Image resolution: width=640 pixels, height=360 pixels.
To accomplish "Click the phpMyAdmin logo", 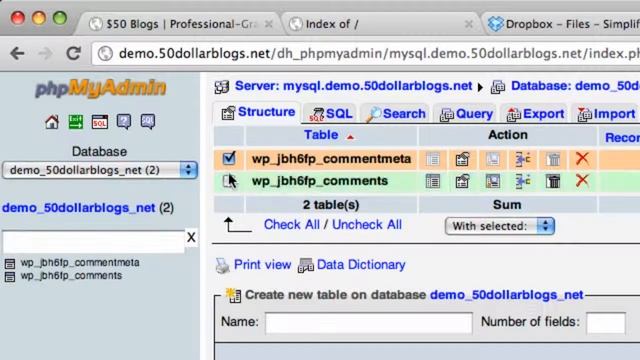I will click(101, 89).
